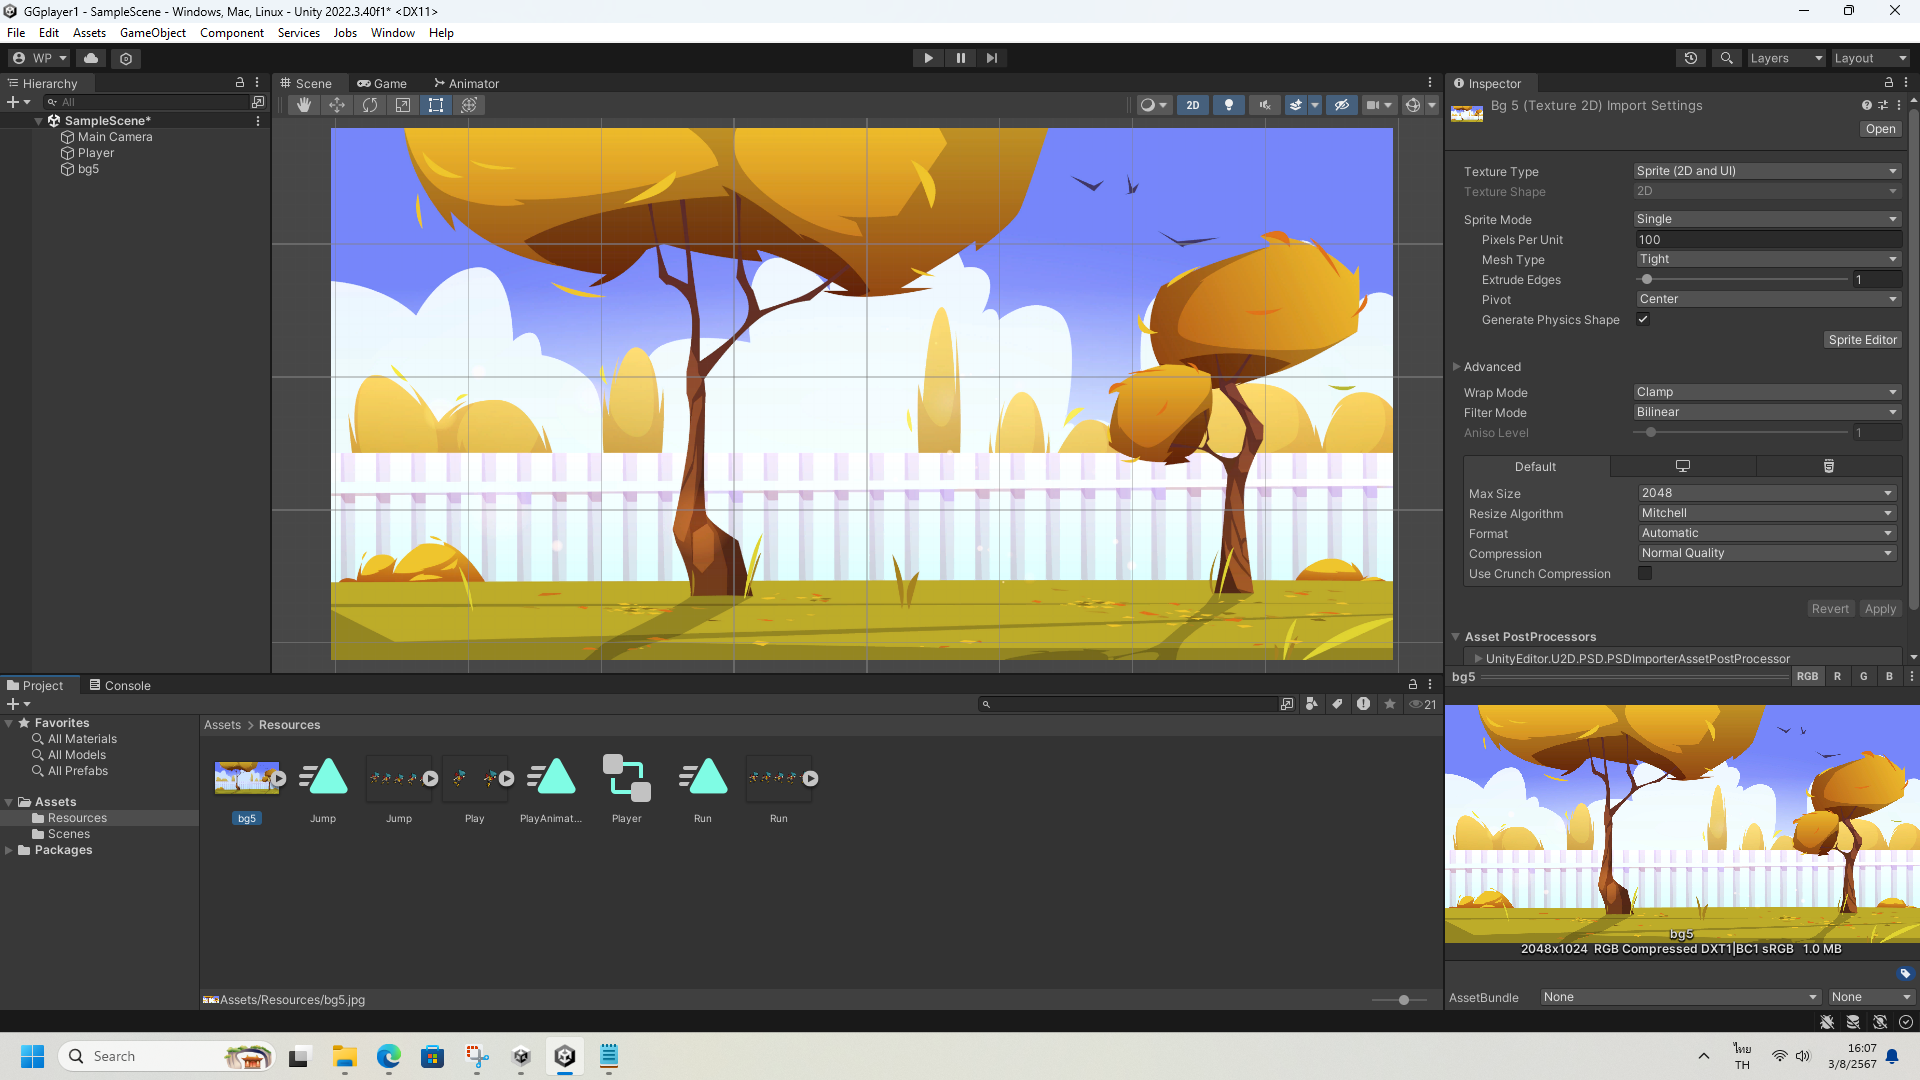The width and height of the screenshot is (1920, 1080).
Task: Select the Hand view tool
Action: click(304, 105)
